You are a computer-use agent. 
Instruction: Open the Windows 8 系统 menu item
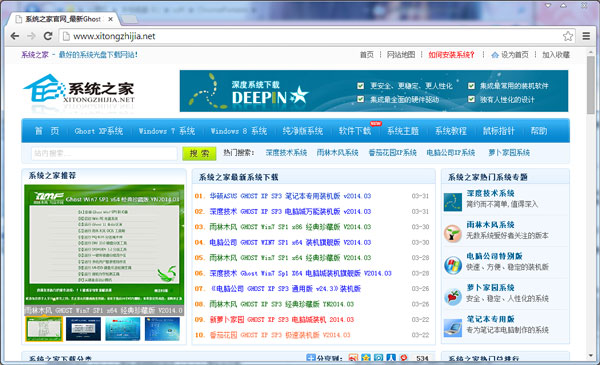[x=239, y=131]
